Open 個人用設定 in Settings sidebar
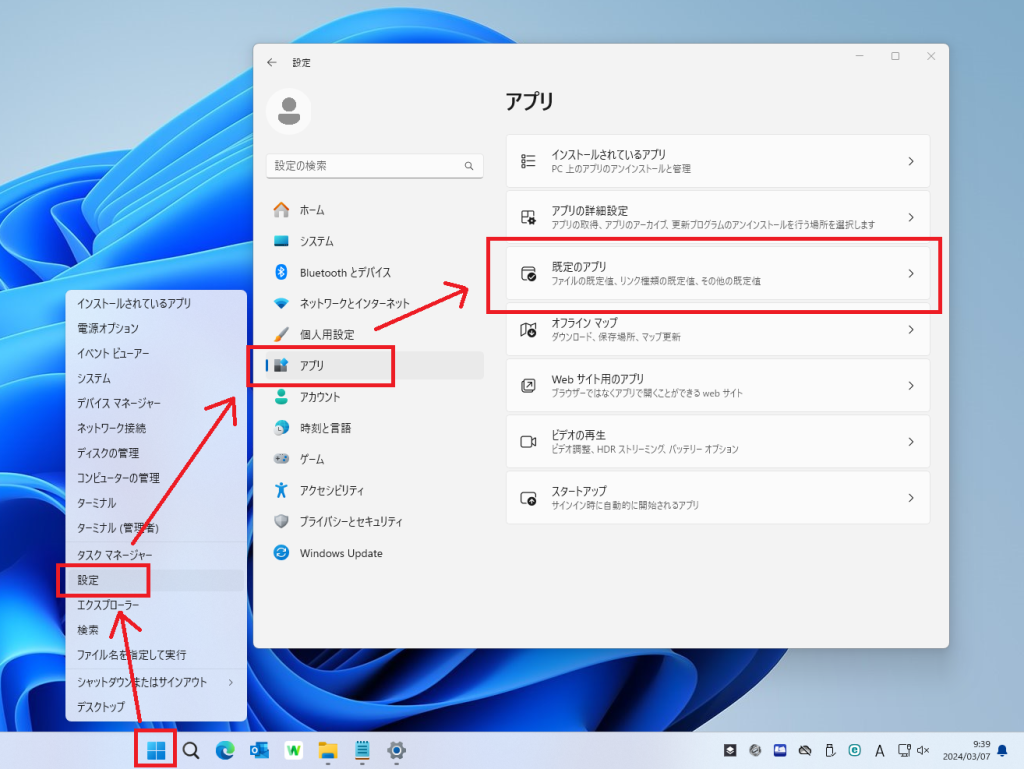 [x=375, y=335]
